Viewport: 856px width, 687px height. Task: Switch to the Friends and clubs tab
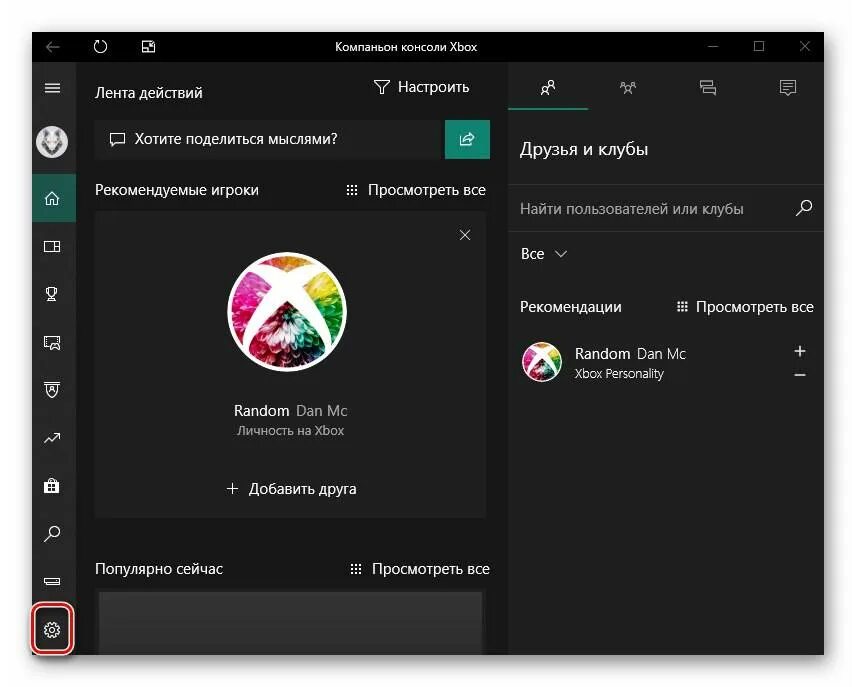click(548, 87)
